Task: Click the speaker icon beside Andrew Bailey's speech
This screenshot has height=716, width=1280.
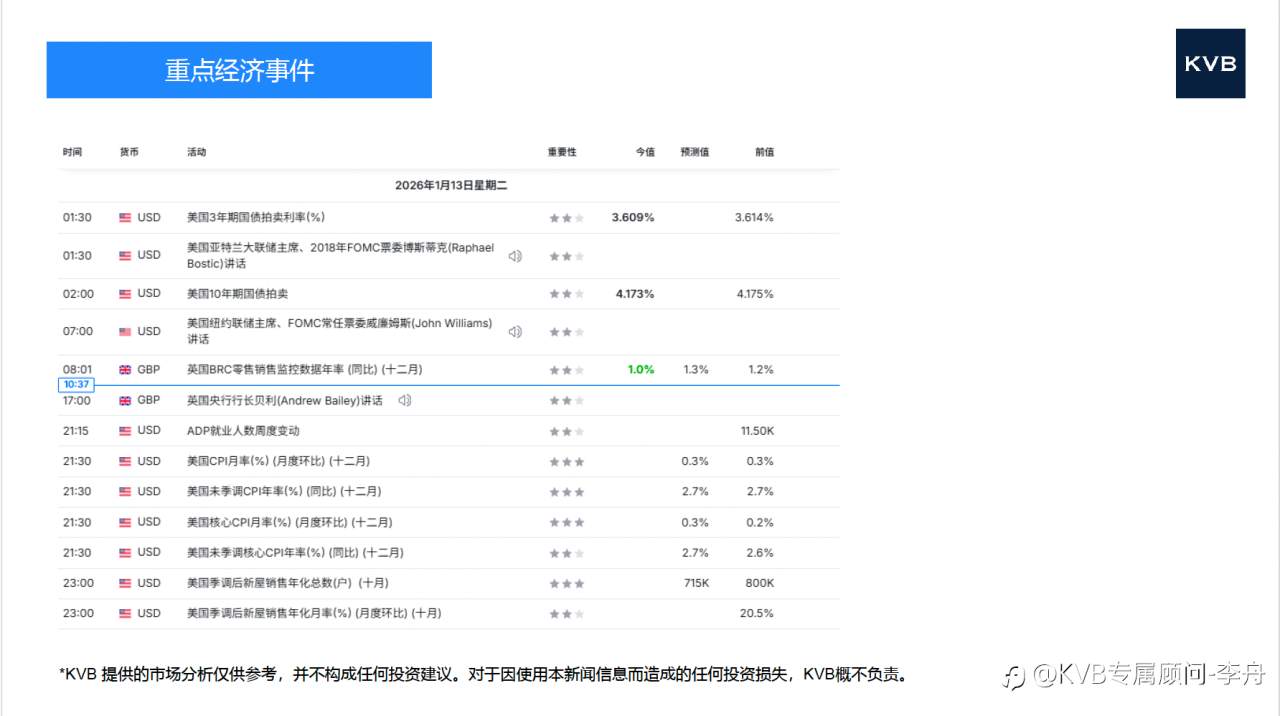Action: [x=406, y=400]
